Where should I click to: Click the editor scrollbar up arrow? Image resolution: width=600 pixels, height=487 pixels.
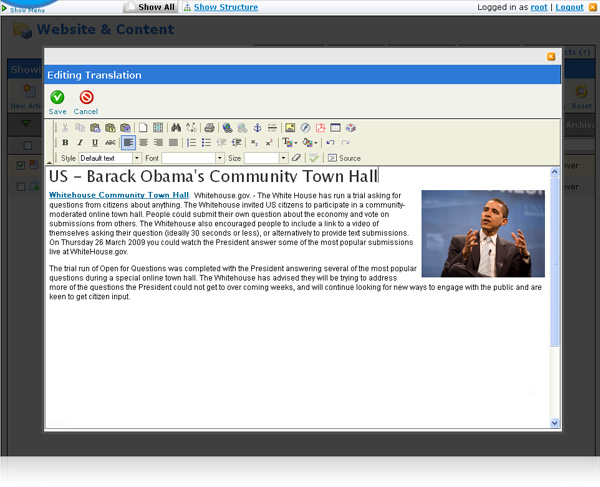click(554, 172)
